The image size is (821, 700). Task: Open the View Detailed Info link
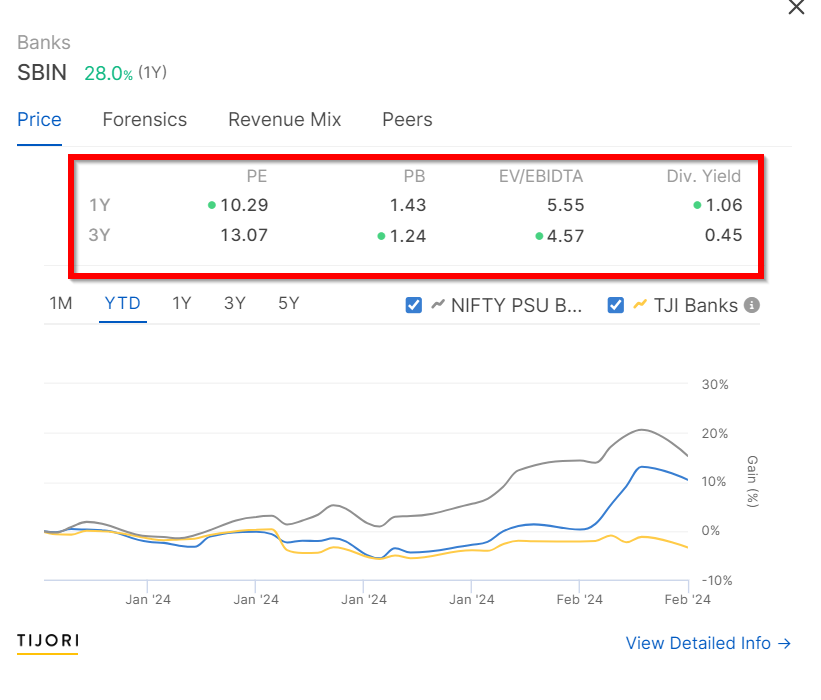[x=708, y=643]
